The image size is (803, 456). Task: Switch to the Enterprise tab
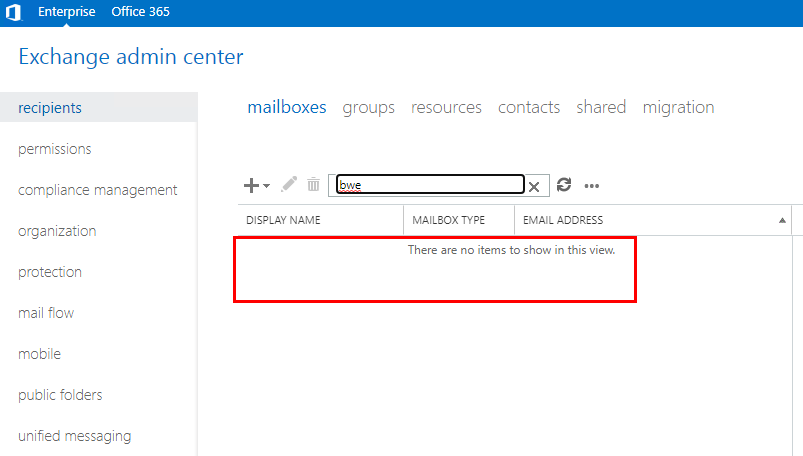coord(67,12)
